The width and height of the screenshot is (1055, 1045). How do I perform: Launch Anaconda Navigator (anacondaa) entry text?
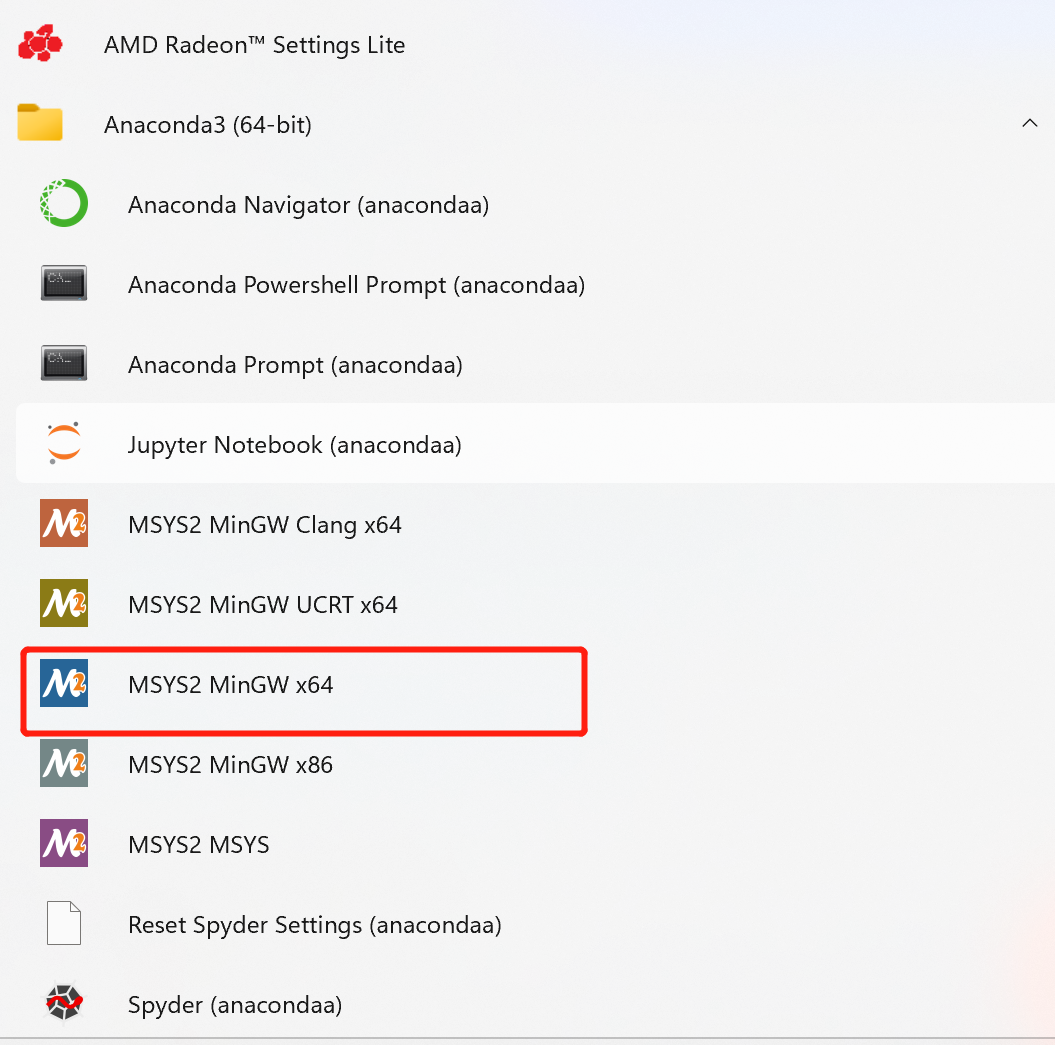[x=309, y=205]
